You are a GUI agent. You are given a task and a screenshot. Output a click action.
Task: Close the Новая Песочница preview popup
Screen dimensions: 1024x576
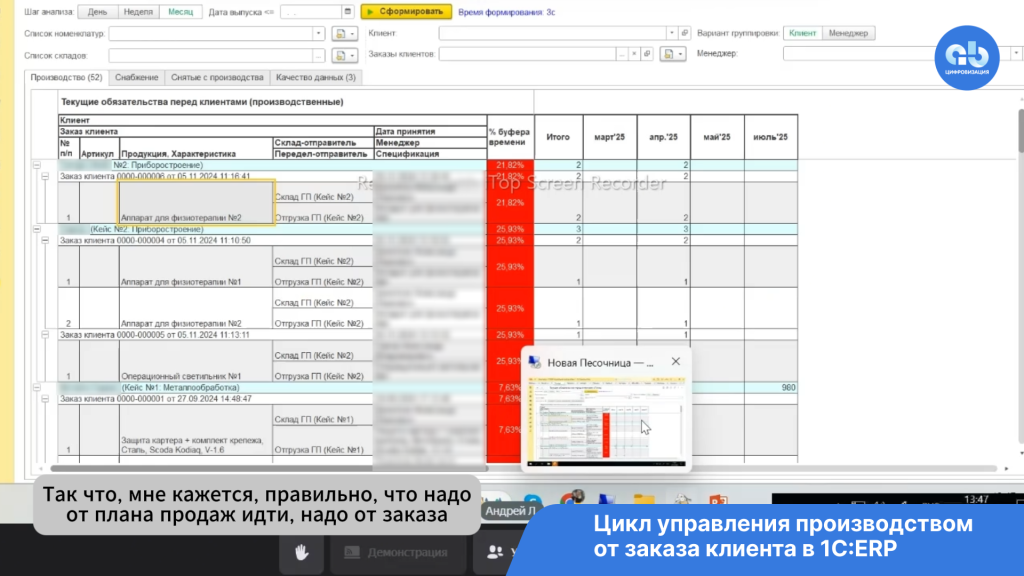[676, 361]
